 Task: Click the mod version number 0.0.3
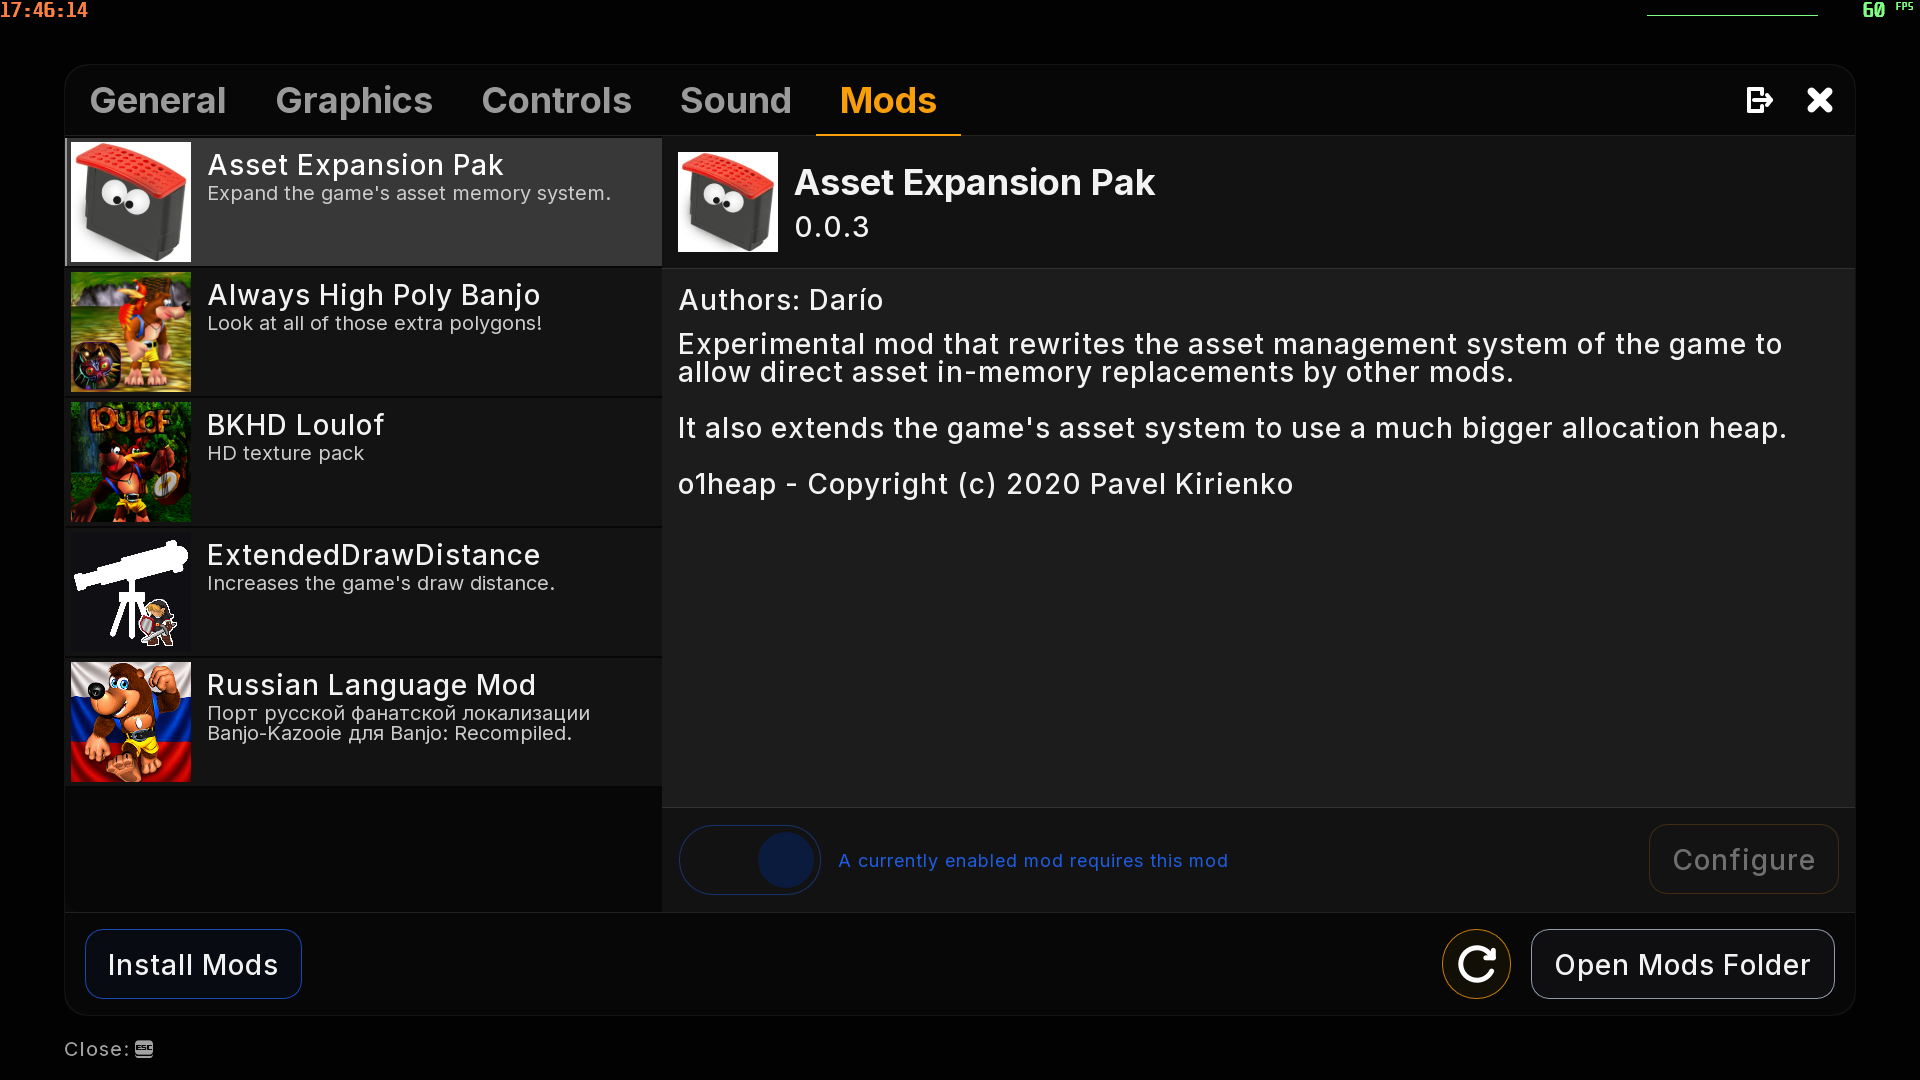(x=832, y=227)
